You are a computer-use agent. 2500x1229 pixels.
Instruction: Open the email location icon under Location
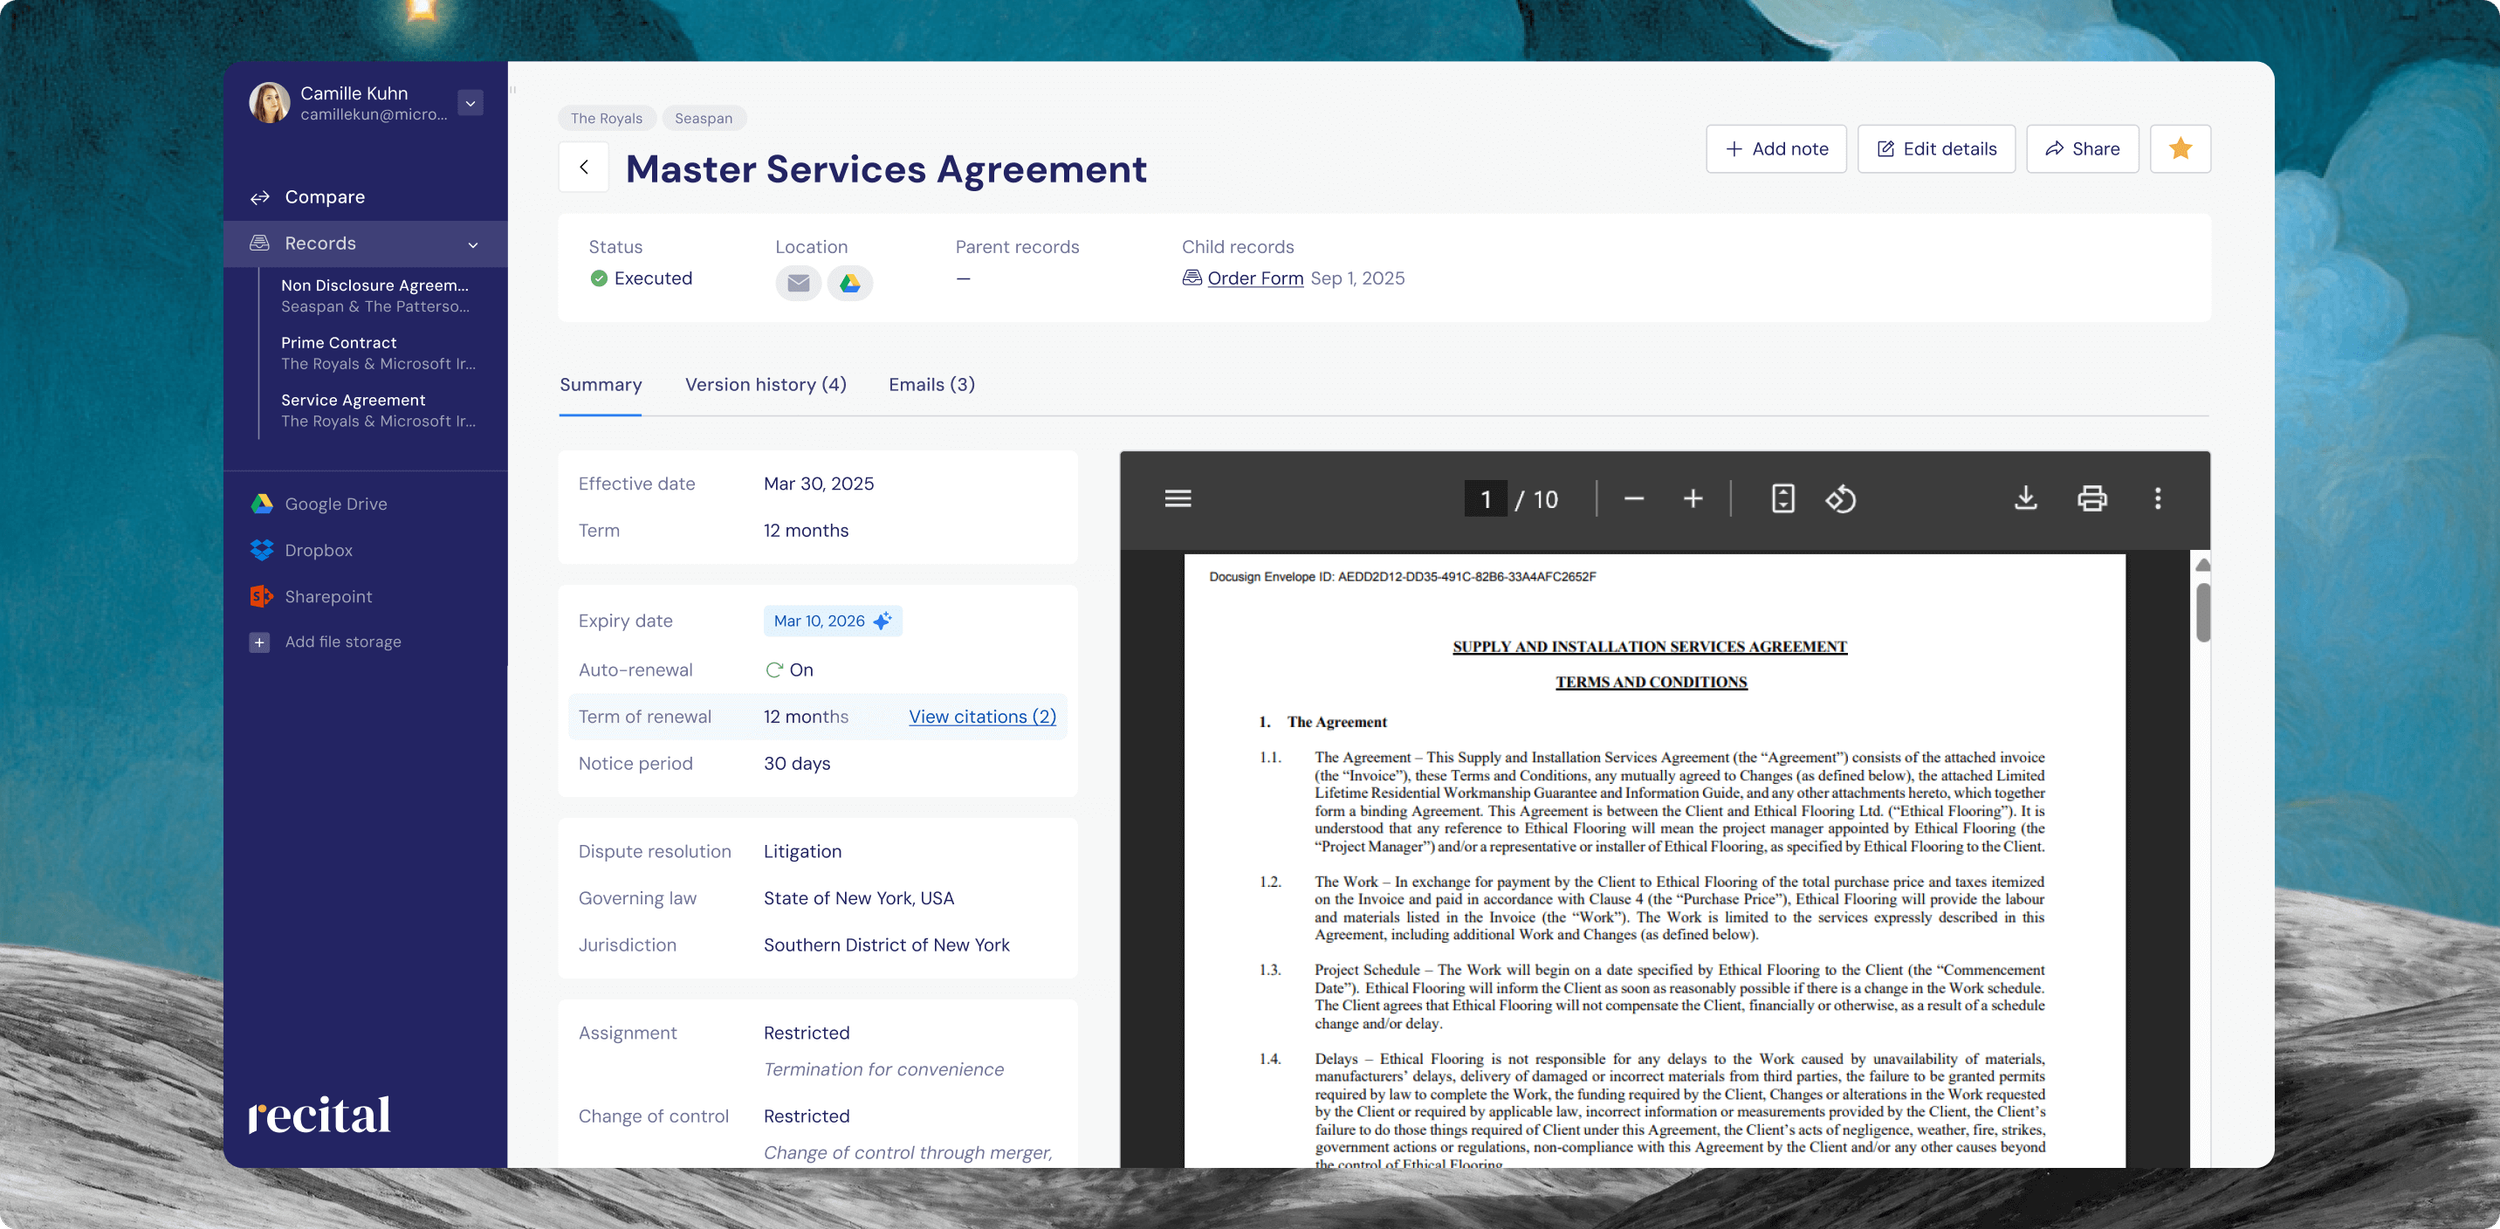[x=798, y=283]
